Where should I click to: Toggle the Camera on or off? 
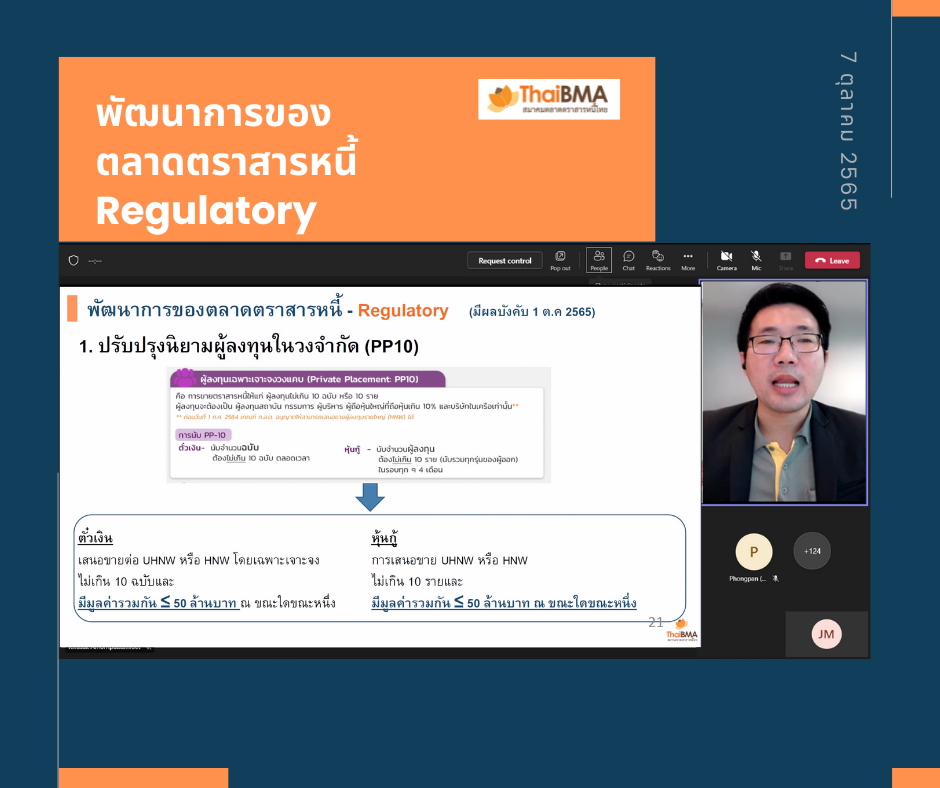pos(727,260)
